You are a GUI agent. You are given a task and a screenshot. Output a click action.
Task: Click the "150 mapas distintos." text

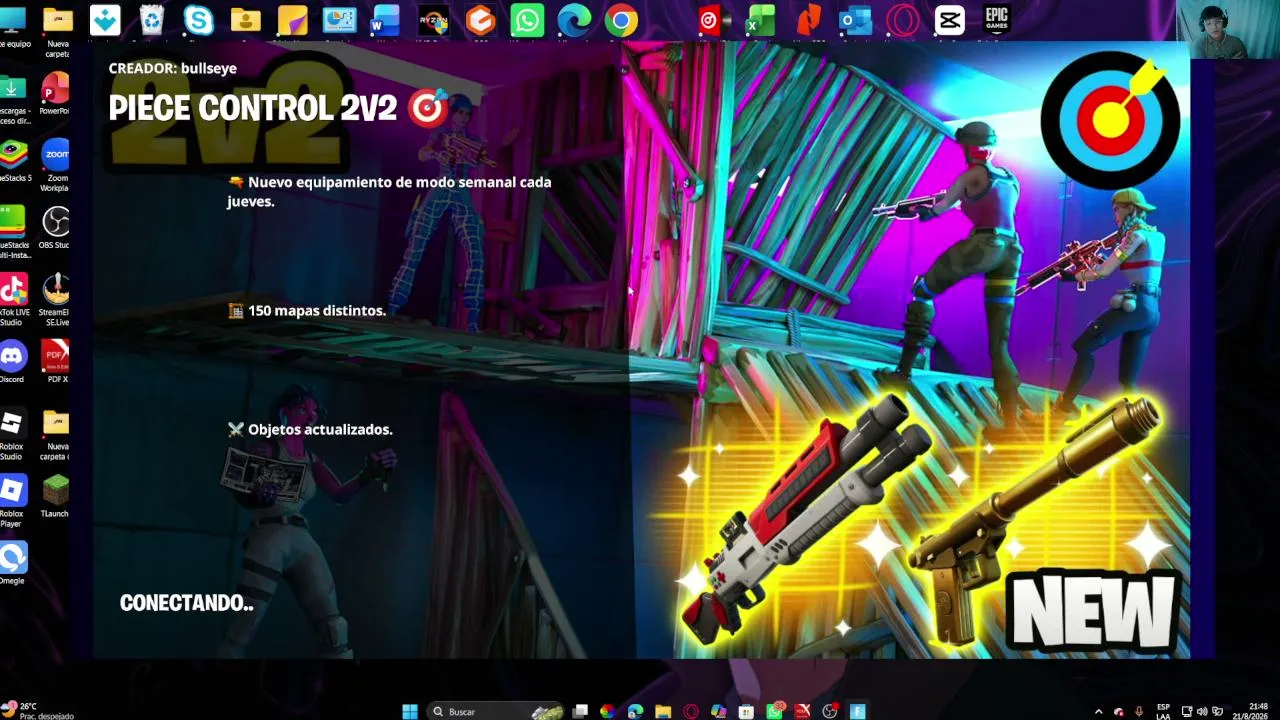[317, 311]
